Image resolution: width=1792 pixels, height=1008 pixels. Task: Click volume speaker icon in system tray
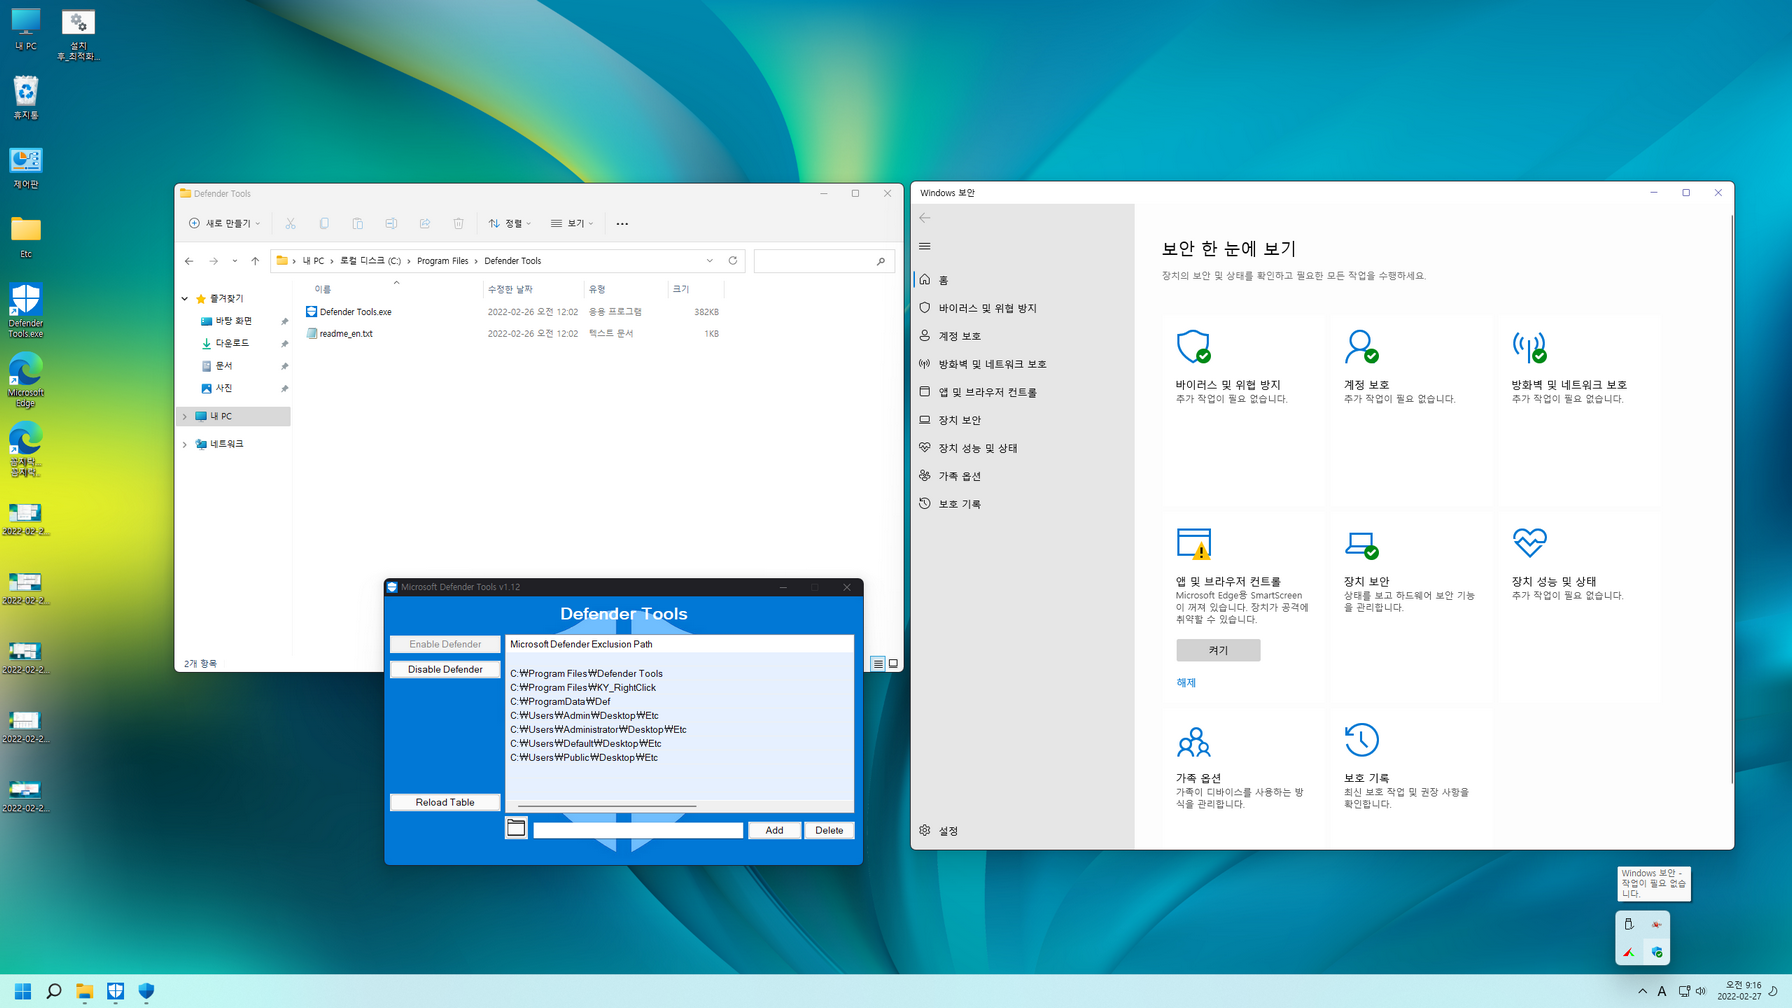pyautogui.click(x=1701, y=991)
